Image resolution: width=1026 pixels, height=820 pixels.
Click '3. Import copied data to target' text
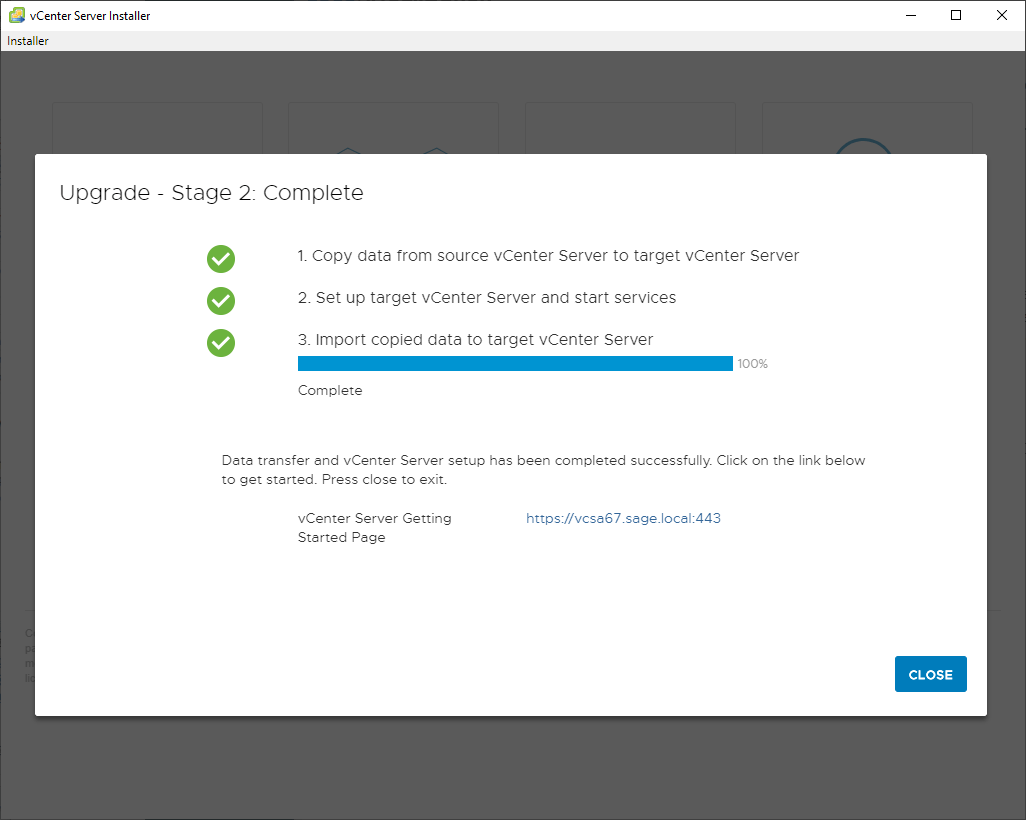pos(476,340)
